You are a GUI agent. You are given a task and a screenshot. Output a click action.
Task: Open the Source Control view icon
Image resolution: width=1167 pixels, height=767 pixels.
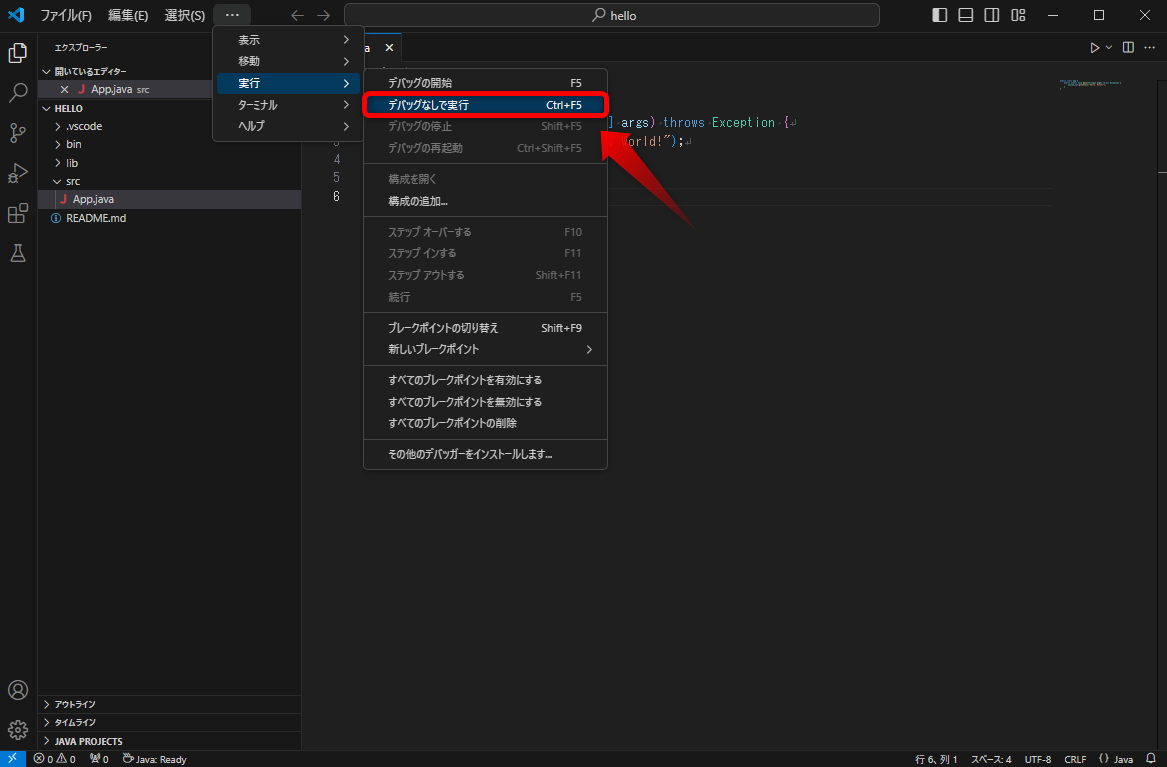click(x=17, y=132)
